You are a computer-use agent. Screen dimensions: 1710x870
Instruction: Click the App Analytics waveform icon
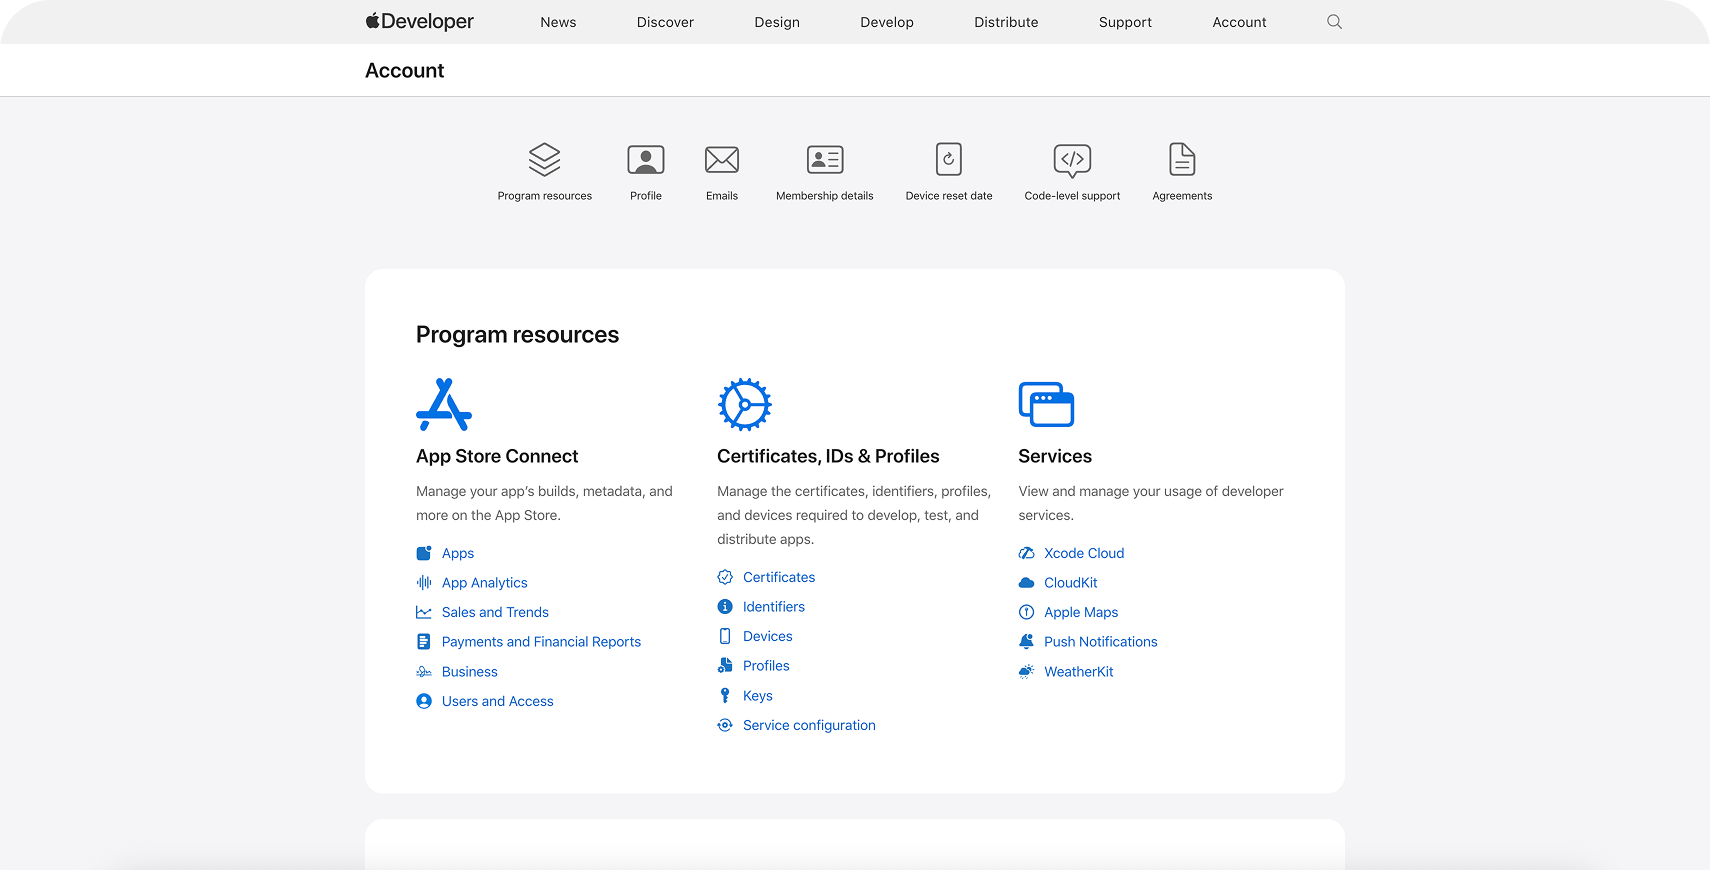[x=424, y=582]
